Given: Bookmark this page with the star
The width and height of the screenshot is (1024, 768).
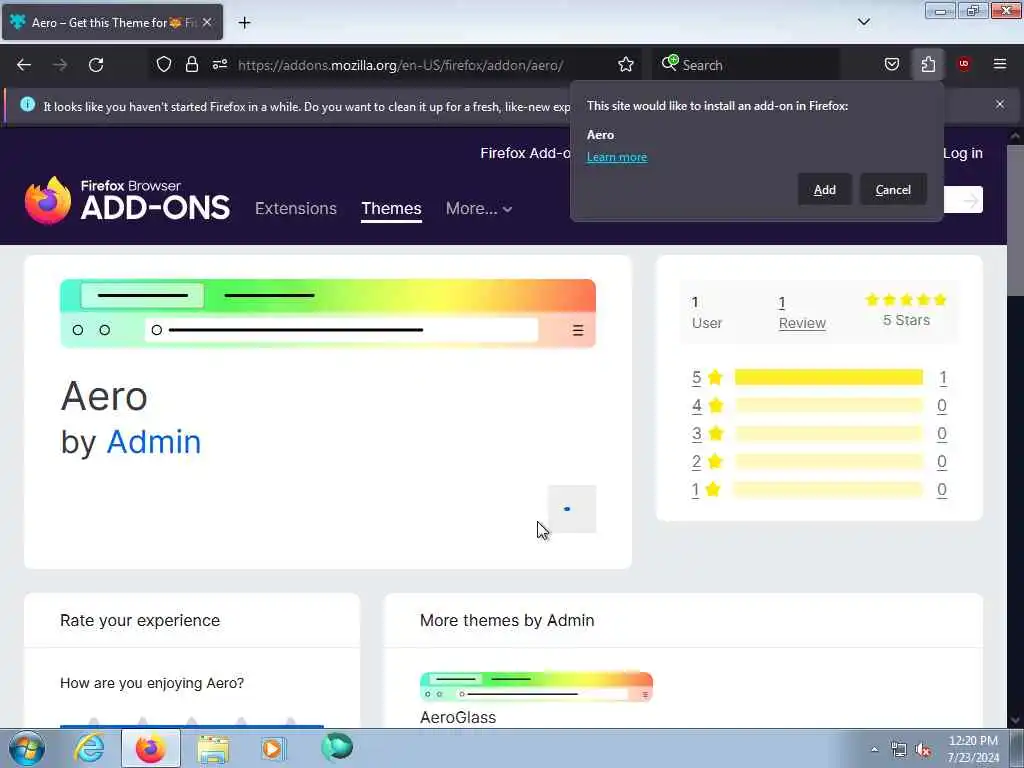Looking at the screenshot, I should pyautogui.click(x=626, y=64).
